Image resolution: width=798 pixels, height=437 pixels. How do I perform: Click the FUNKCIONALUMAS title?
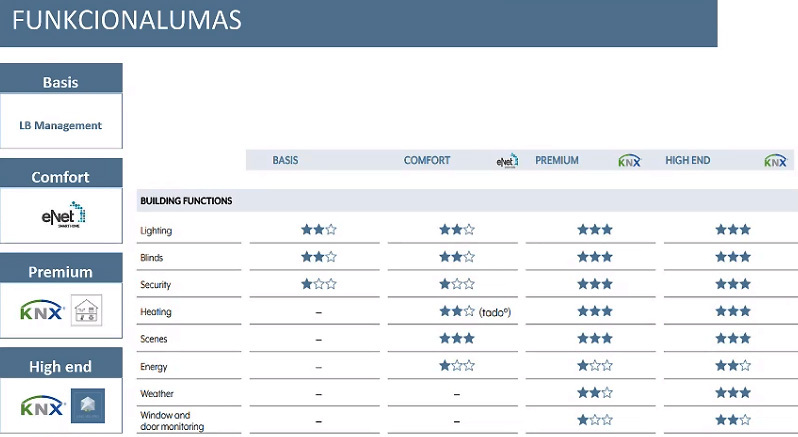pyautogui.click(x=127, y=20)
